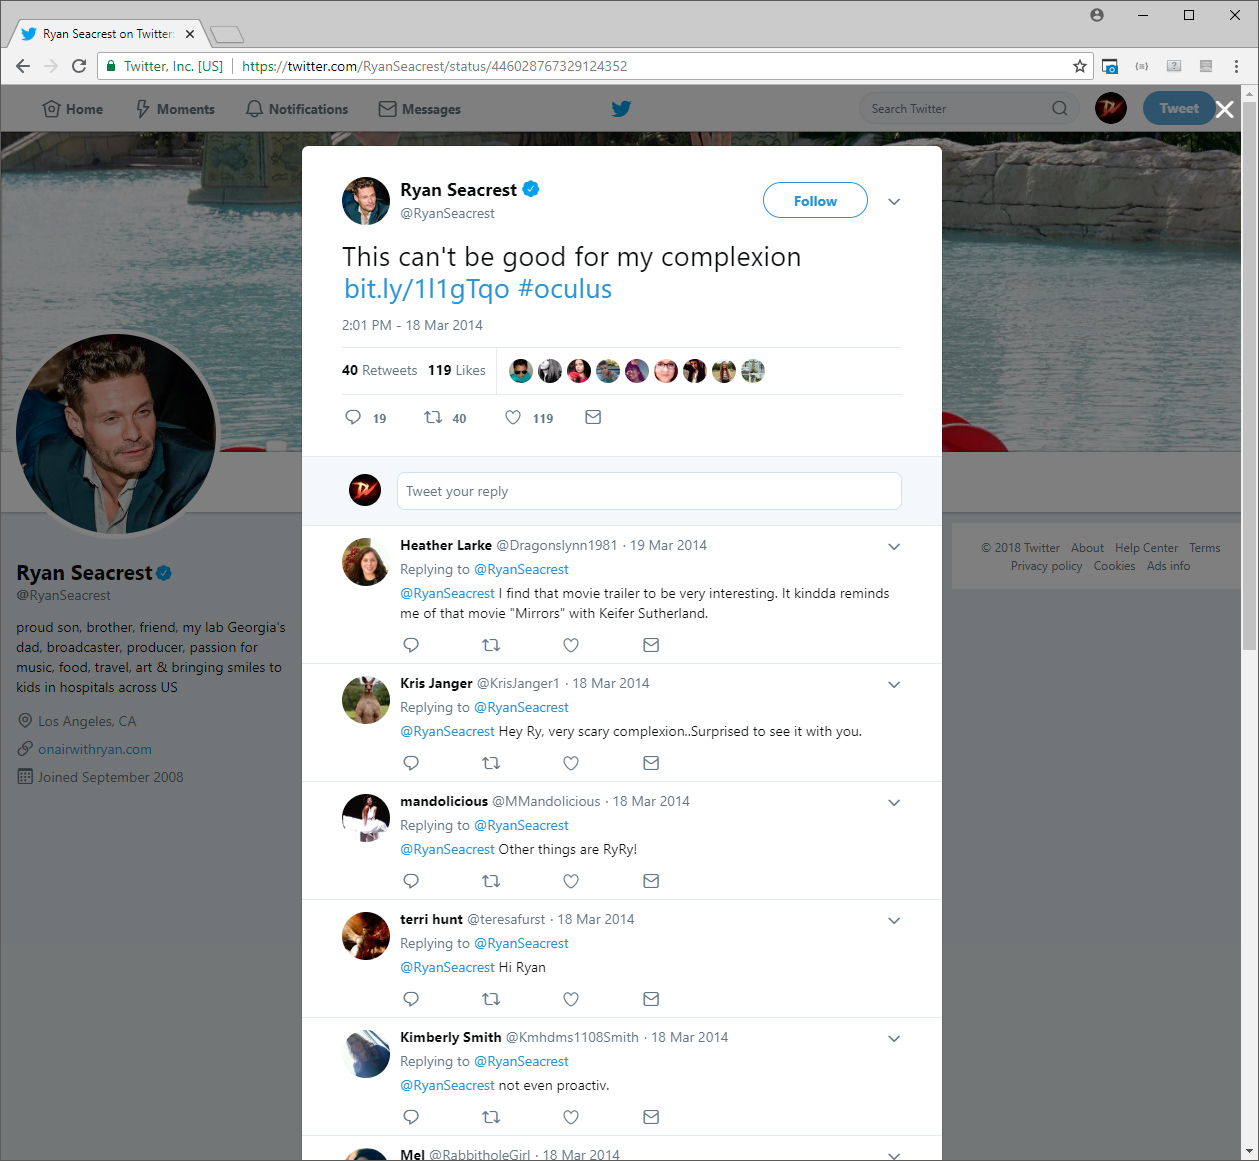Open onairwithryan.com link

click(95, 749)
